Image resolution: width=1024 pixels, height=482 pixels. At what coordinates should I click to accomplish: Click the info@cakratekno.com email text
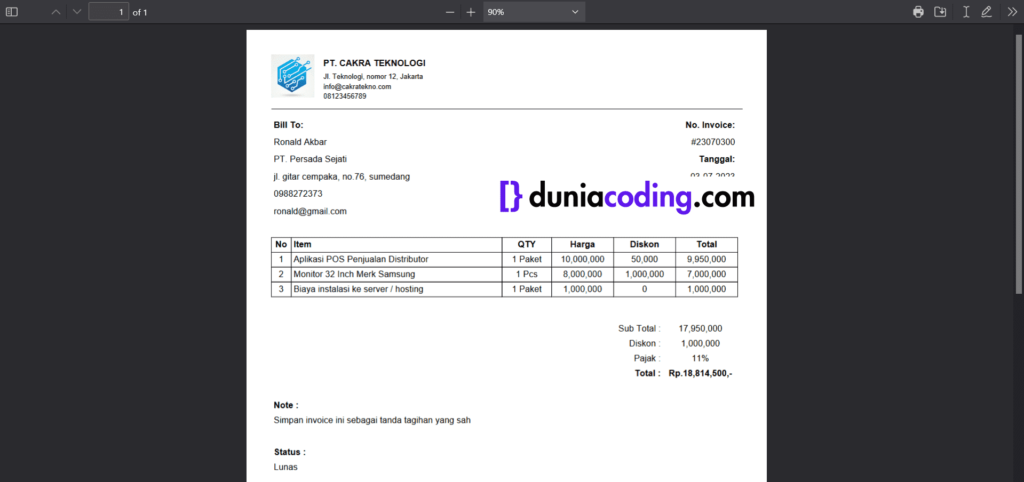click(357, 86)
